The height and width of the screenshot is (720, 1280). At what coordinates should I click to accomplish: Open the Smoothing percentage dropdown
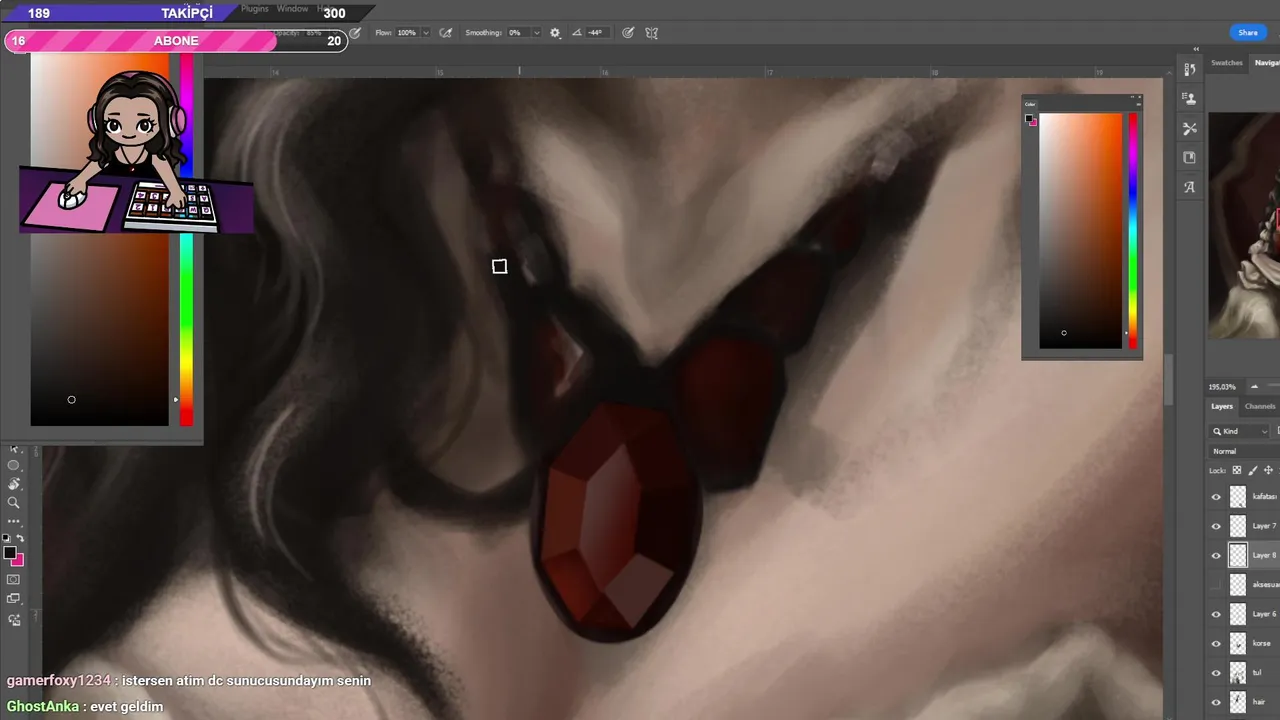[x=536, y=33]
